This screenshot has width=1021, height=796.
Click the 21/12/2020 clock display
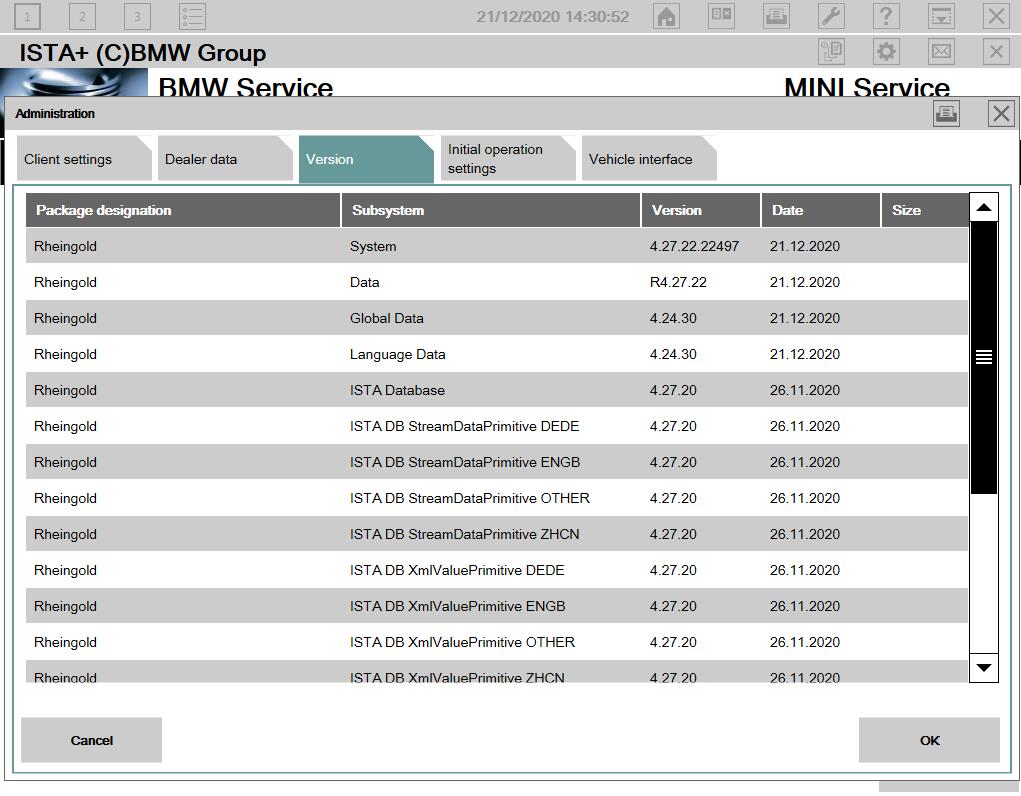[x=552, y=17]
